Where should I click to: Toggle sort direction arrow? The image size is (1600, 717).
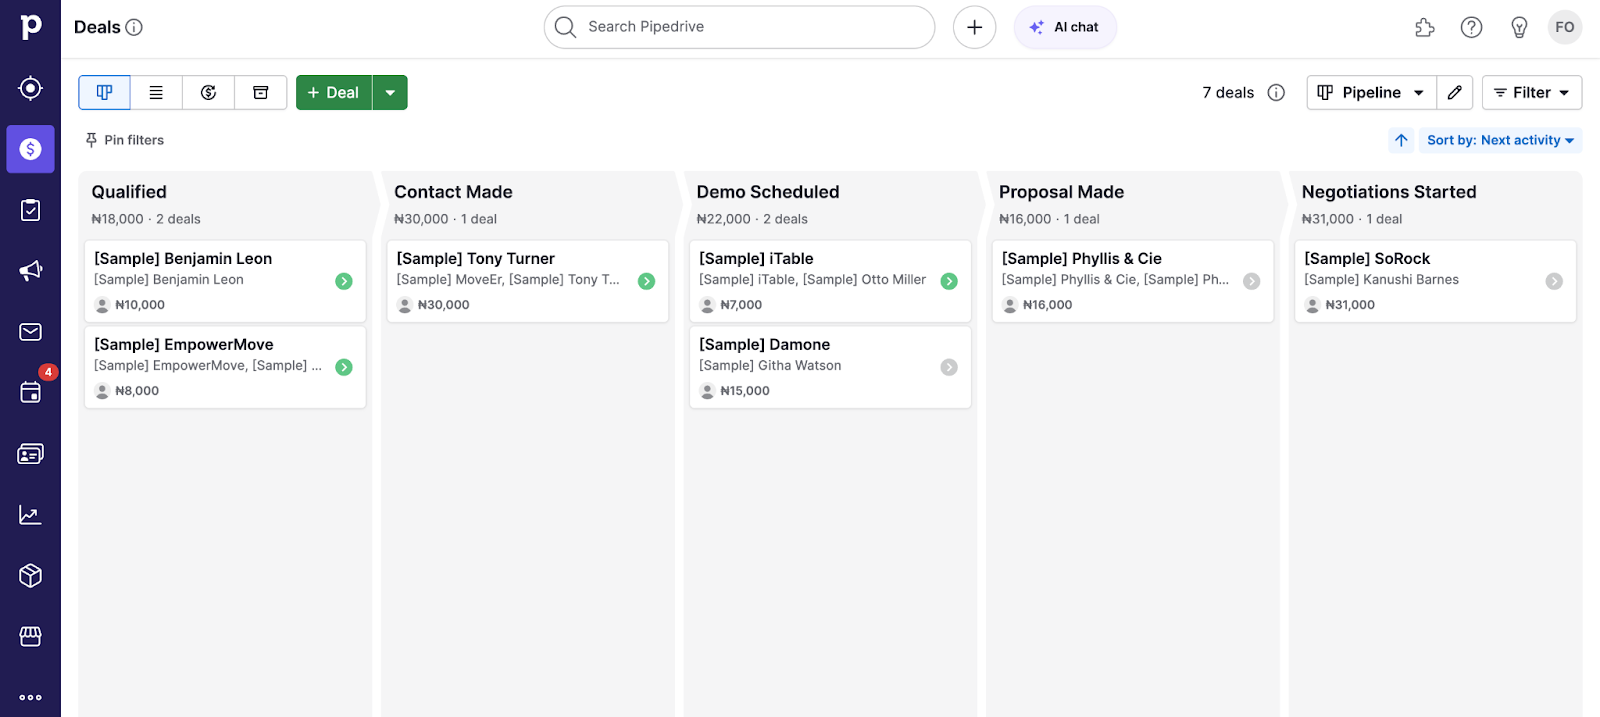coord(1401,140)
